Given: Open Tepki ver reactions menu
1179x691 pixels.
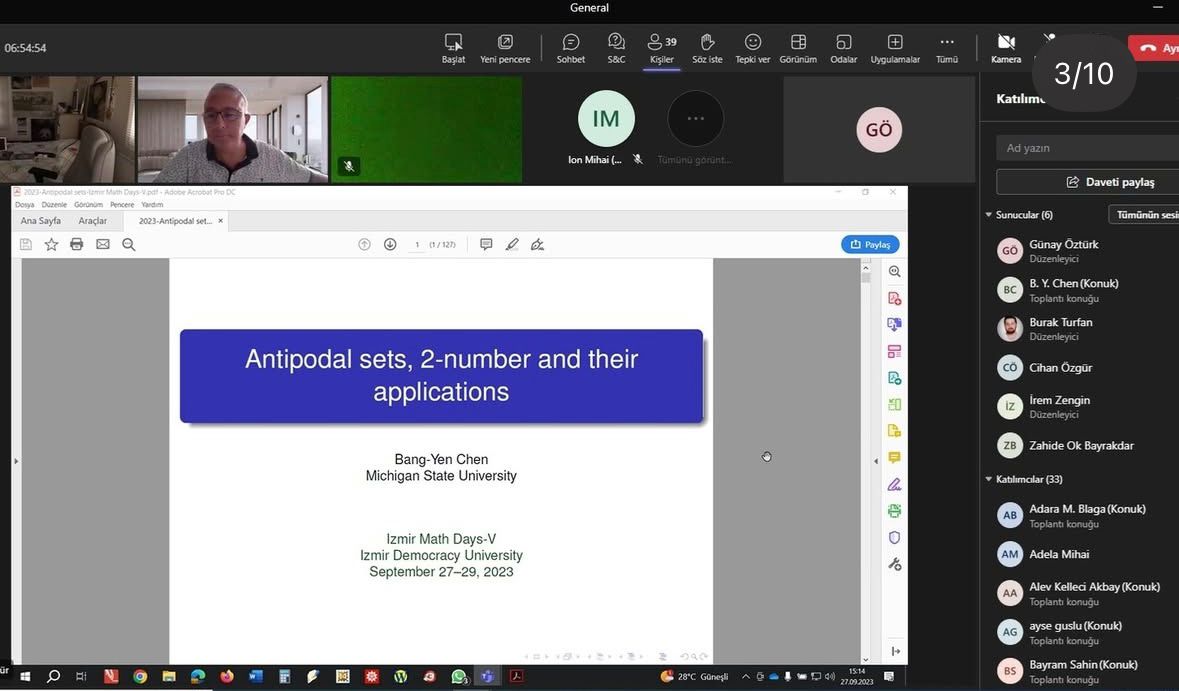Looking at the screenshot, I should click(x=753, y=47).
